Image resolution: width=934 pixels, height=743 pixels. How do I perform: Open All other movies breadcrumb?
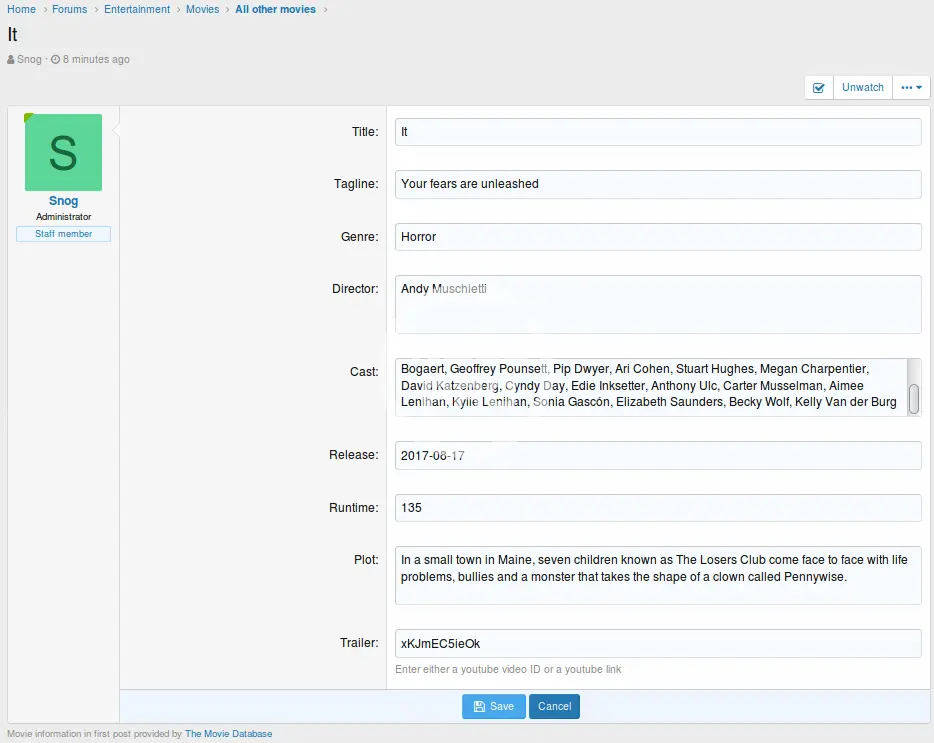coord(275,9)
